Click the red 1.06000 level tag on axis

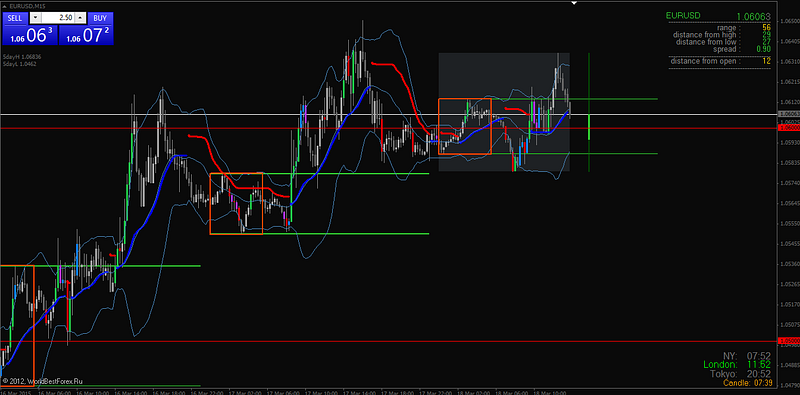point(788,128)
